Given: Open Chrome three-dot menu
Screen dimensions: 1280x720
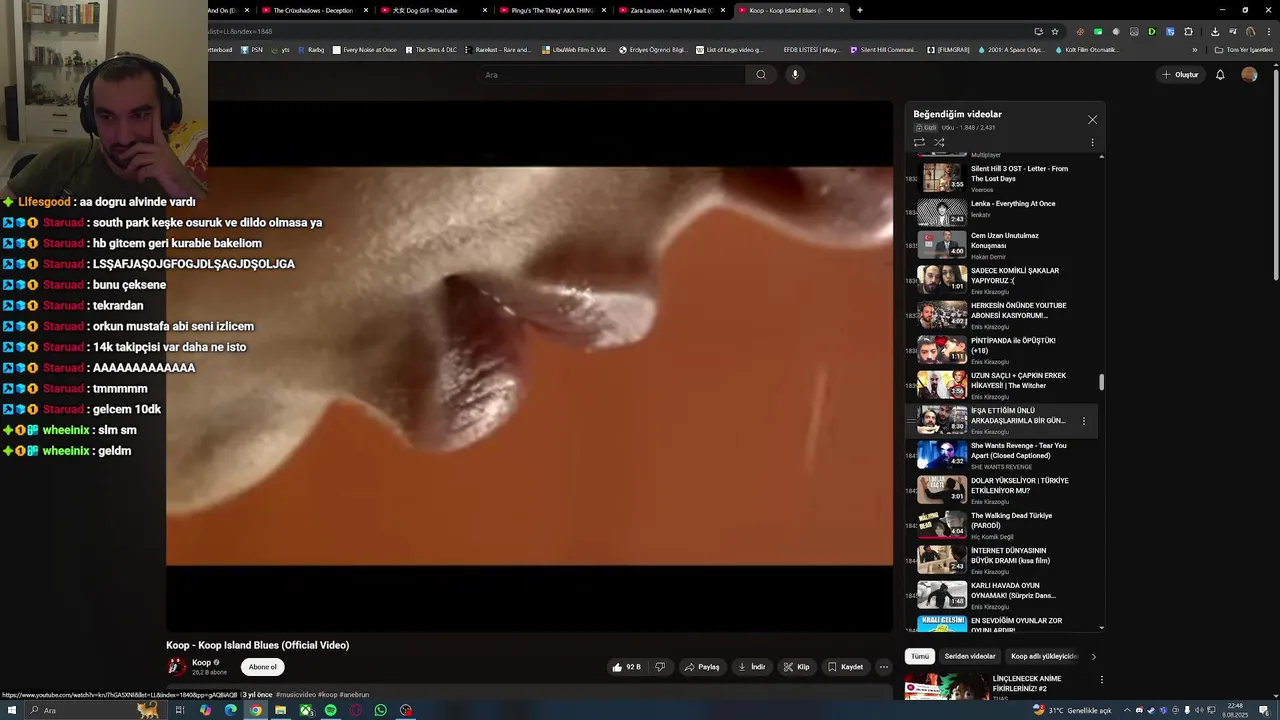Looking at the screenshot, I should (1269, 31).
